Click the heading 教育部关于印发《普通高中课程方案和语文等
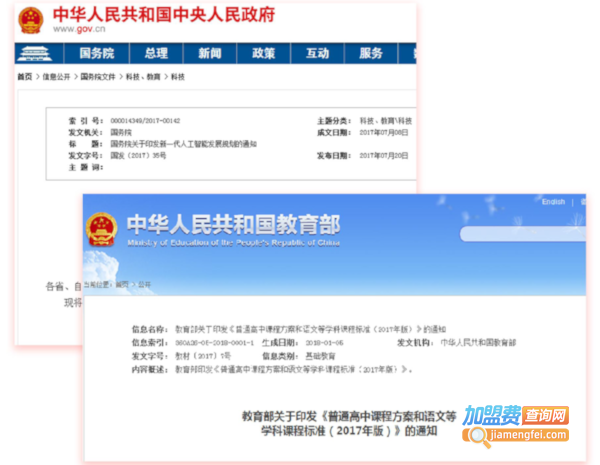 (349, 416)
